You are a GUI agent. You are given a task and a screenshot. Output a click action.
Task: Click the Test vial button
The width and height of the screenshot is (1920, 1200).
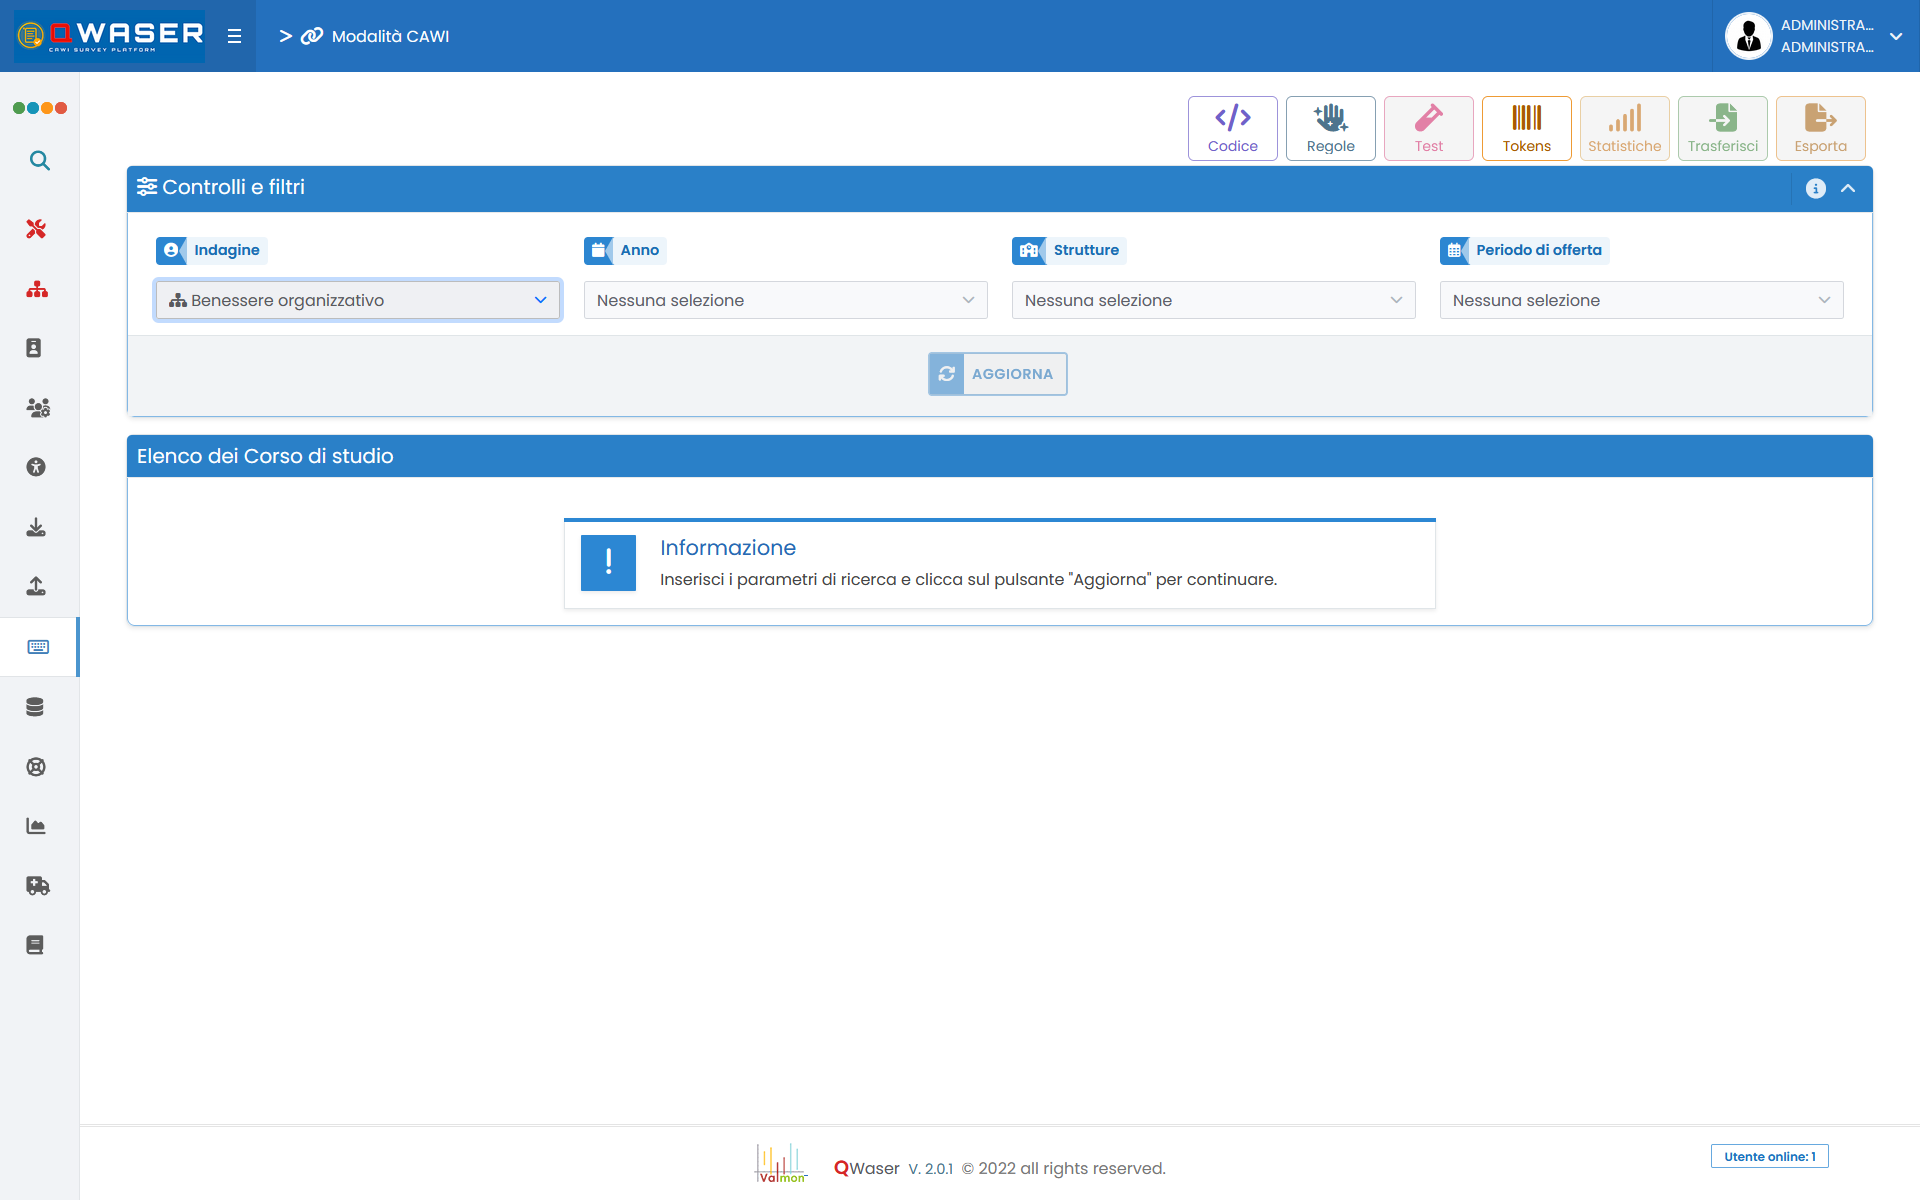pyautogui.click(x=1428, y=128)
